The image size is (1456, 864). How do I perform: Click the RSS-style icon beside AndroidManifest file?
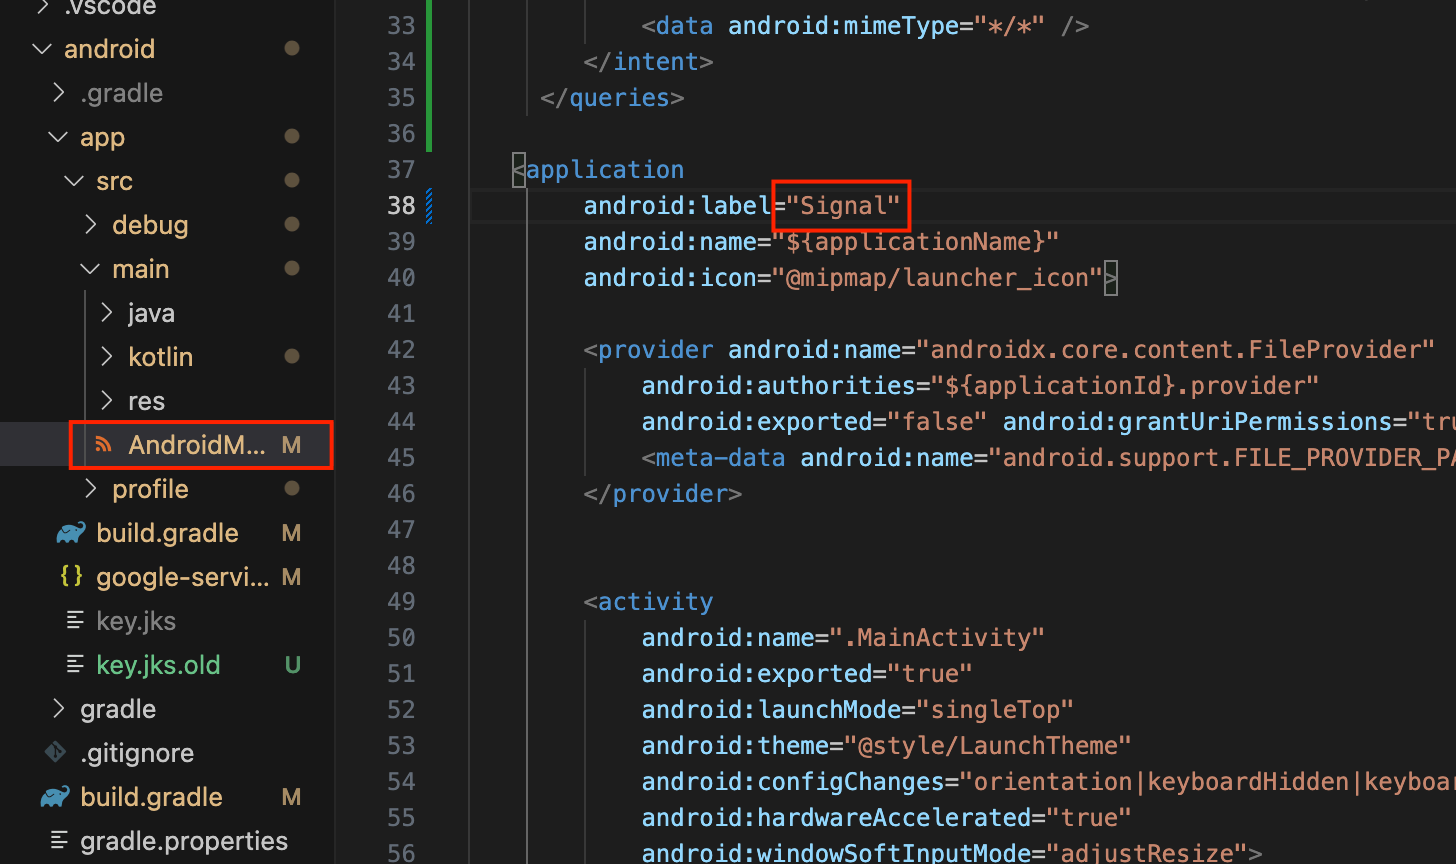(x=102, y=445)
